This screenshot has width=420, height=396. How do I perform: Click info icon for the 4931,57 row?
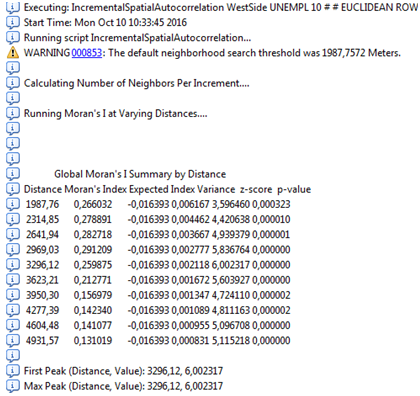(x=13, y=340)
